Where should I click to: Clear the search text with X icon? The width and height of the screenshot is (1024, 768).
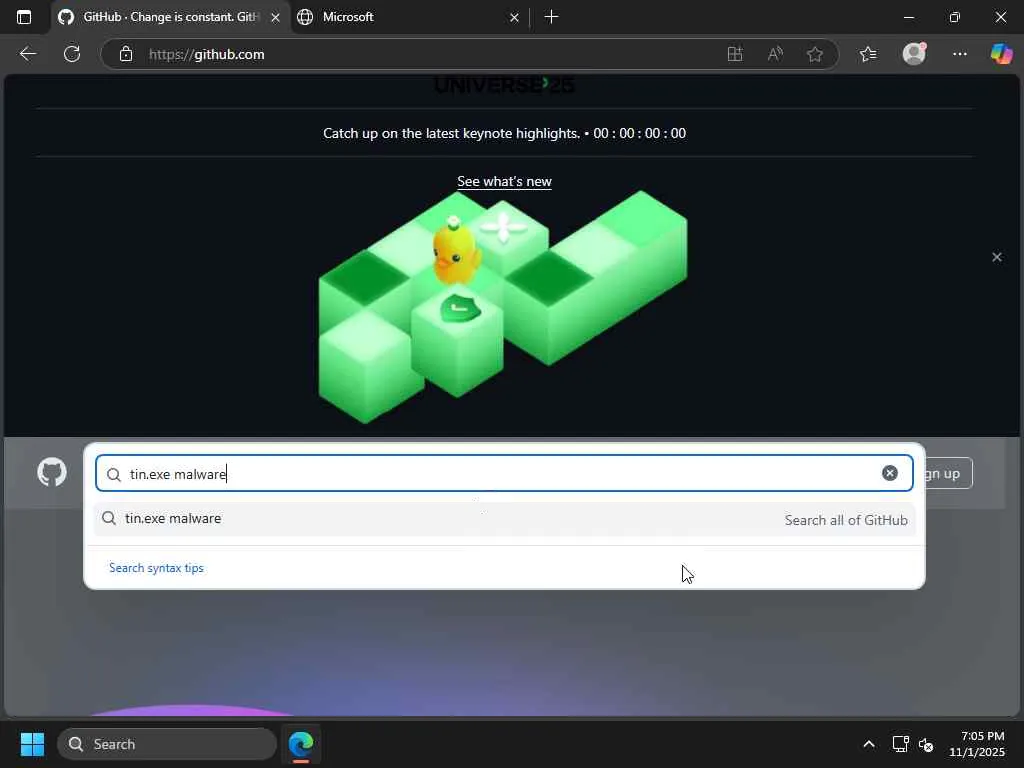click(889, 473)
